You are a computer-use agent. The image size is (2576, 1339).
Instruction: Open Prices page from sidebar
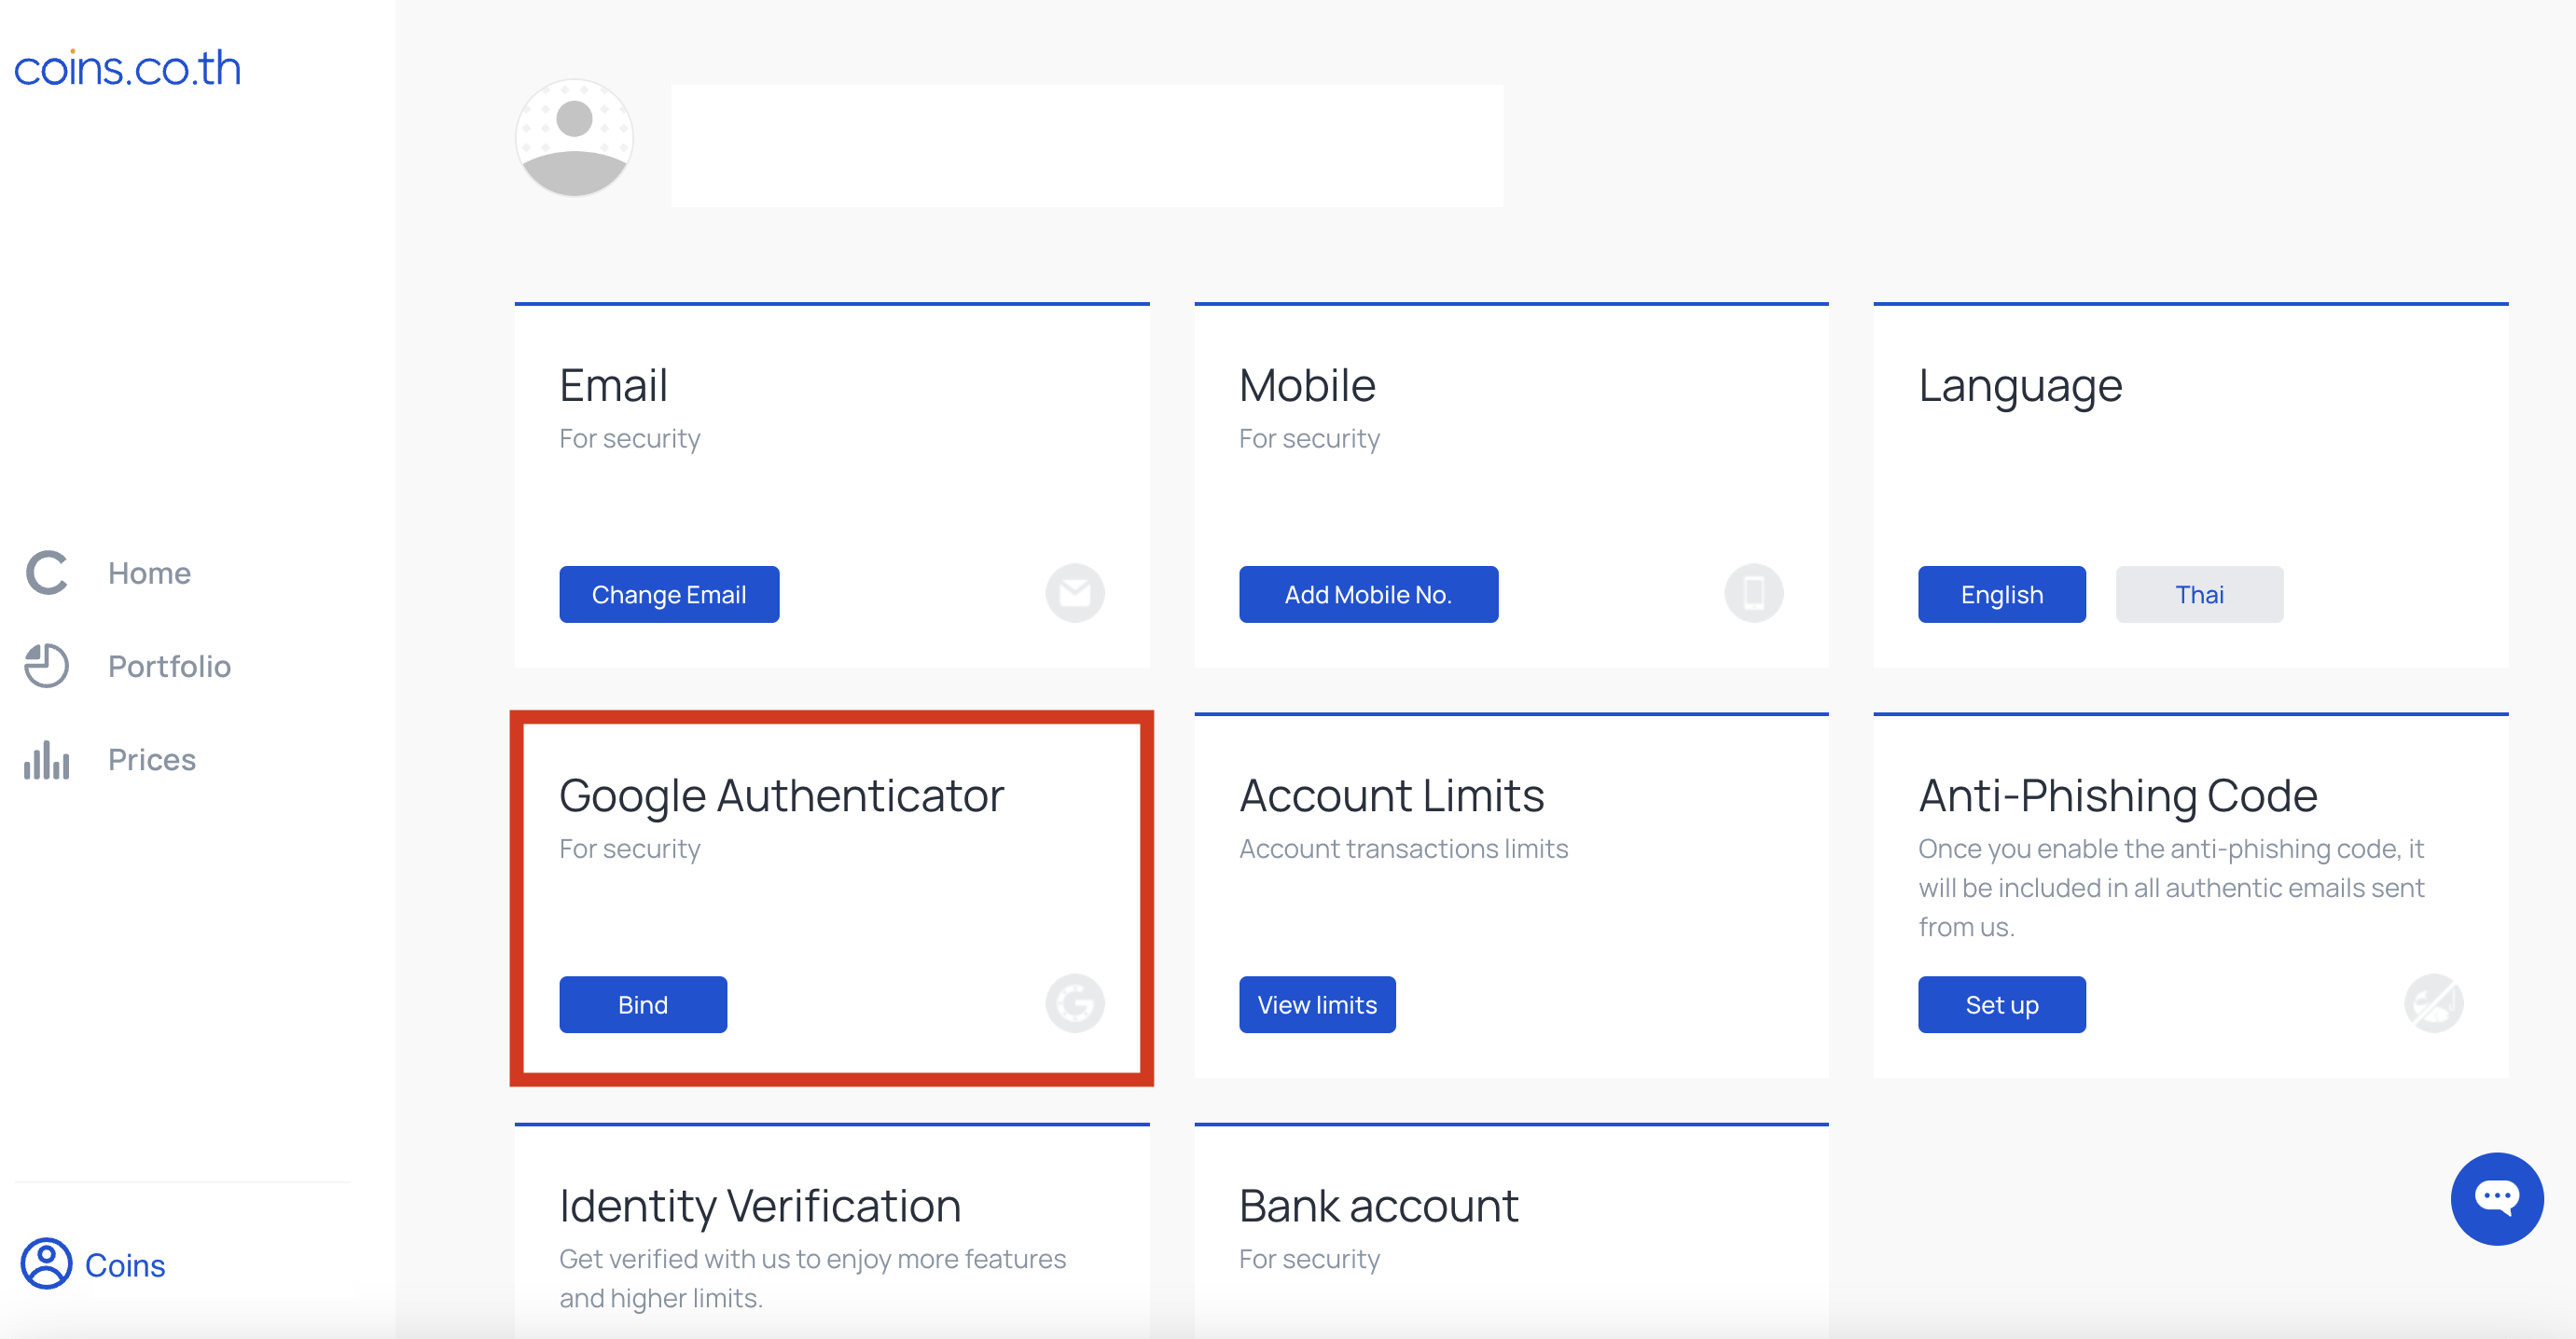pos(151,759)
